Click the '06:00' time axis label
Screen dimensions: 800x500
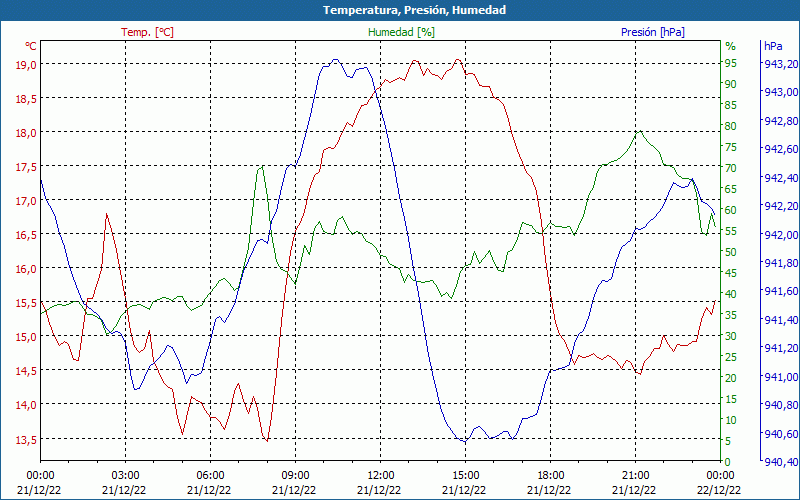tap(210, 476)
